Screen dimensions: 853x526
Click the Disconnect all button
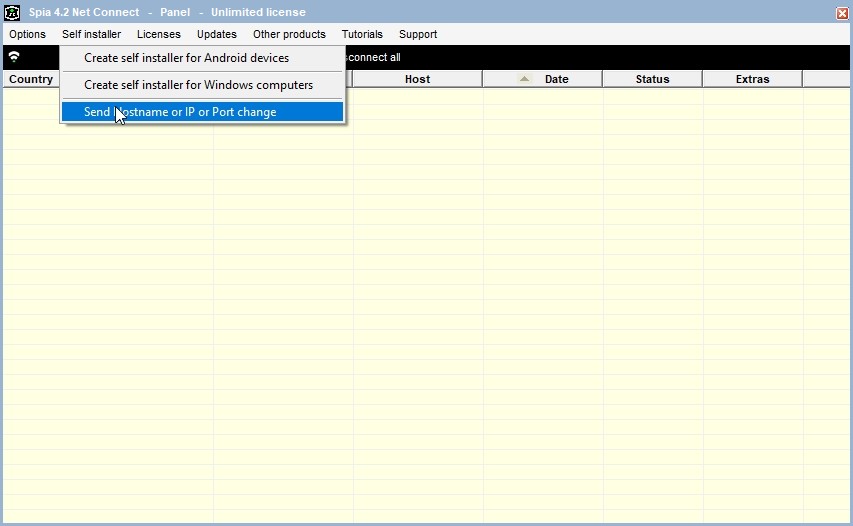(374, 57)
